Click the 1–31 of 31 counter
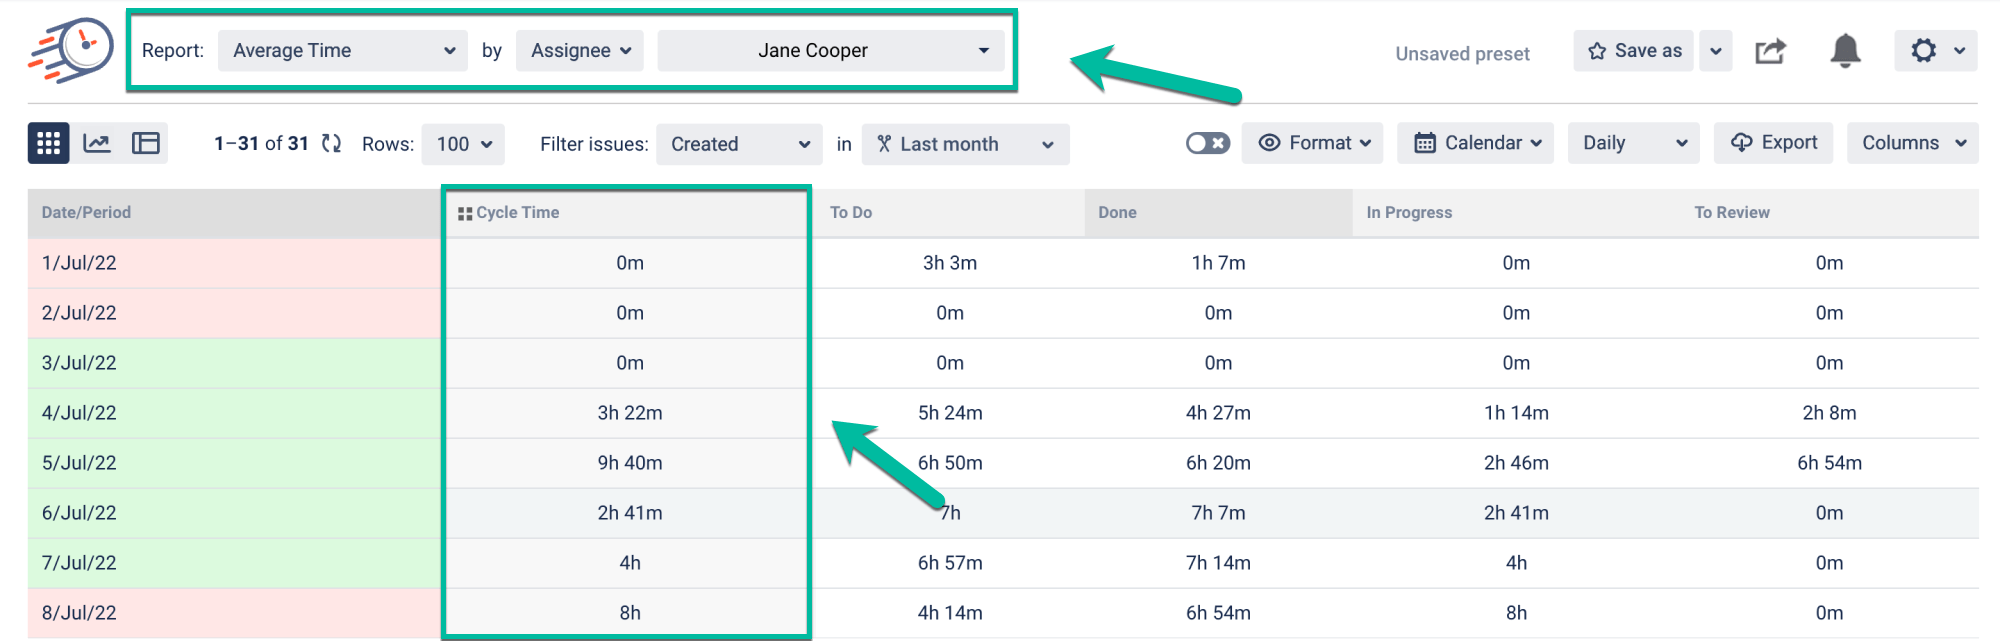 coord(261,143)
